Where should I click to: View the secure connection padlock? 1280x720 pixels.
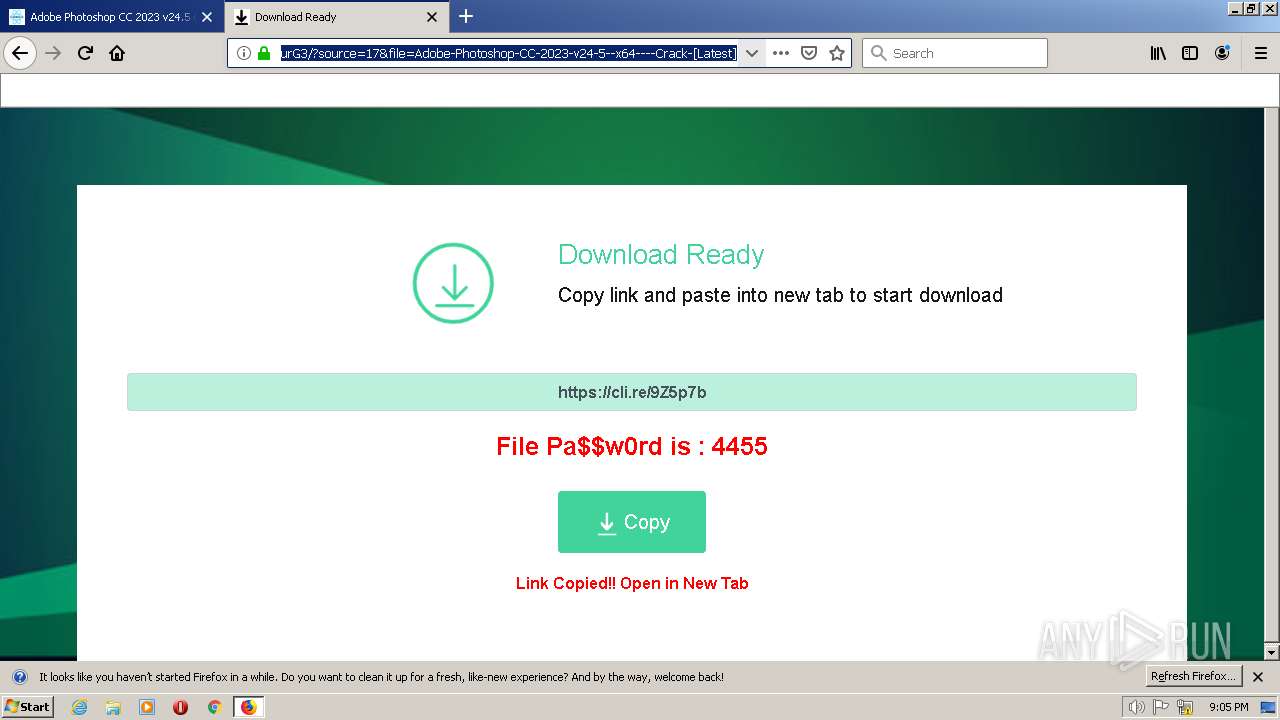[264, 53]
